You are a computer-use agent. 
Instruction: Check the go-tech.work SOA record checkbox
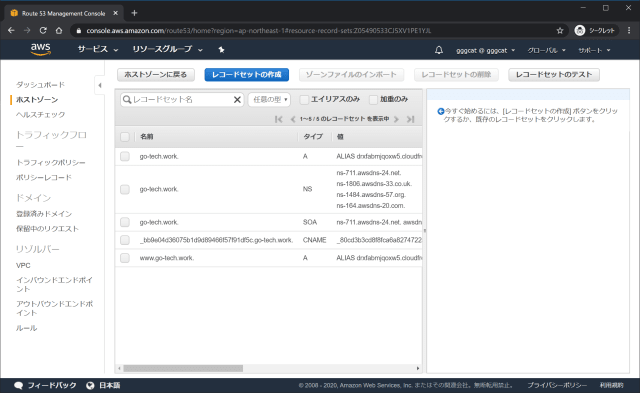pyautogui.click(x=125, y=222)
